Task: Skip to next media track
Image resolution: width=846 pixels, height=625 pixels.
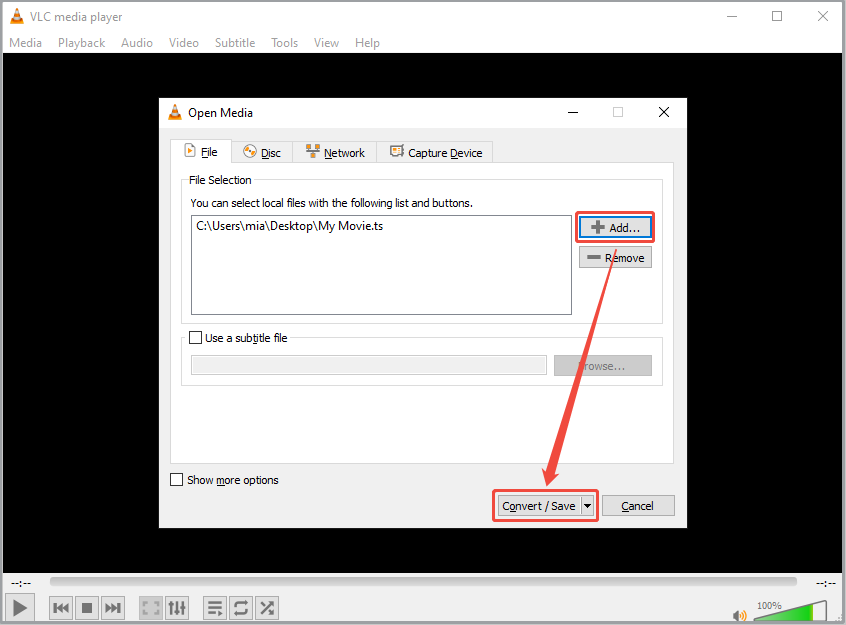Action: (x=113, y=608)
